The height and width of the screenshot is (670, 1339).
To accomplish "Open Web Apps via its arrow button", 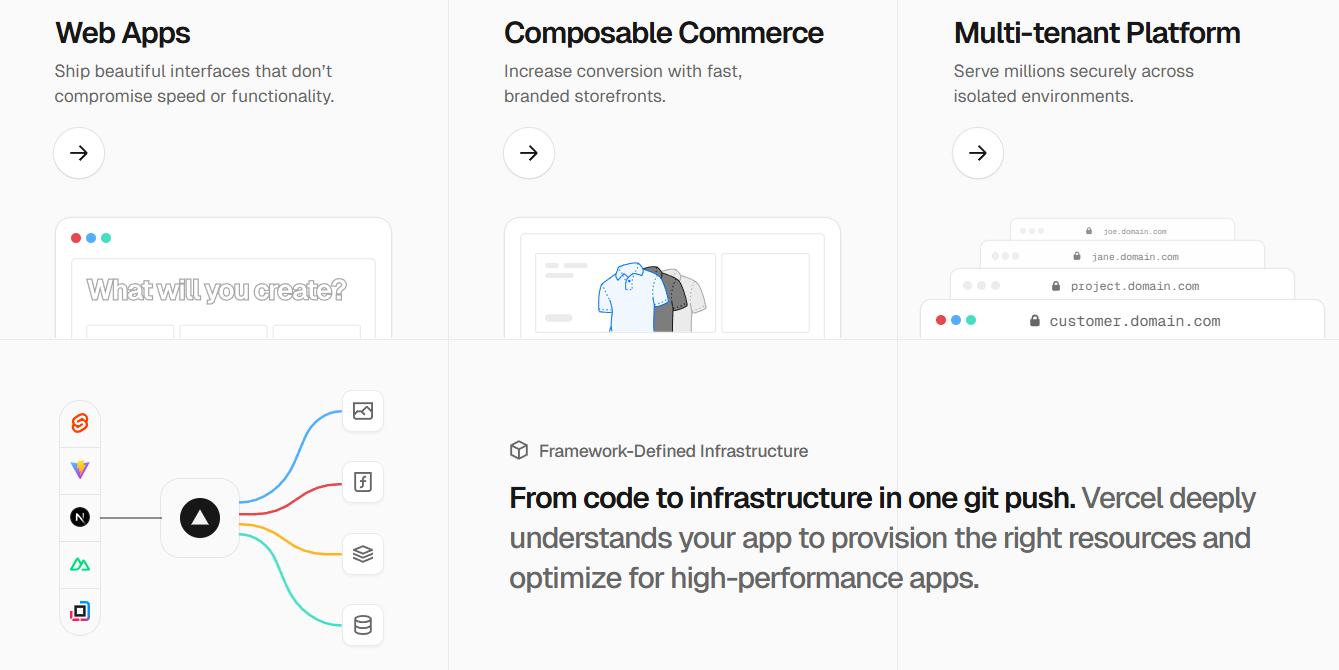I will point(79,153).
